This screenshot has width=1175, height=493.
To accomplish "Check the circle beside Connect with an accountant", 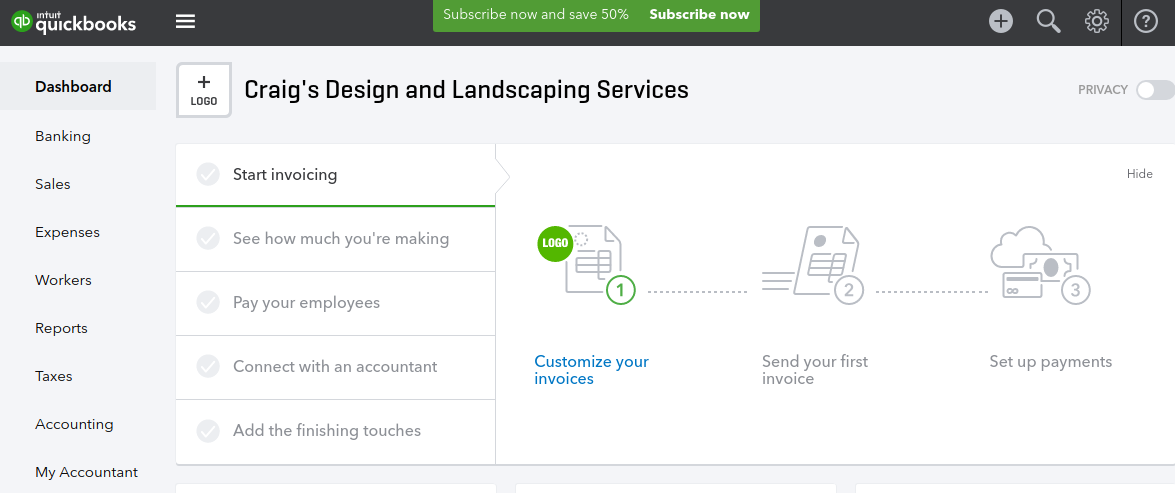I will tap(208, 366).
